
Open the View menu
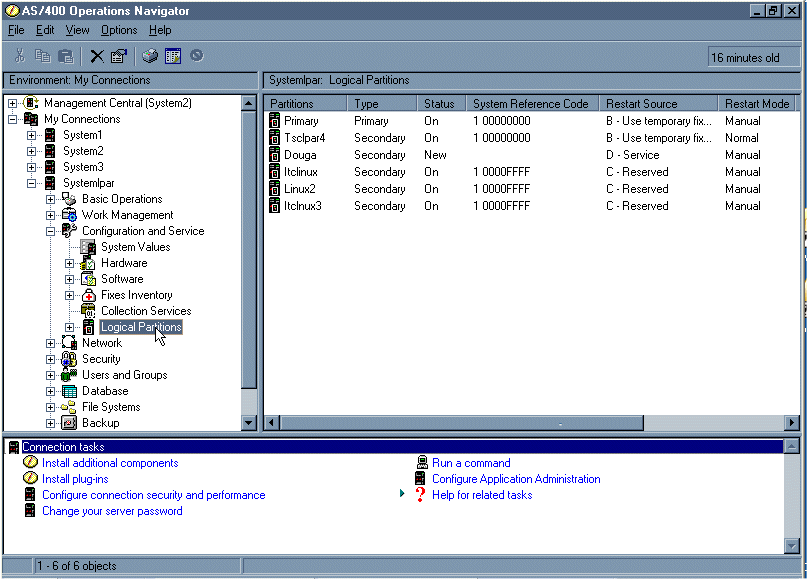[77, 30]
